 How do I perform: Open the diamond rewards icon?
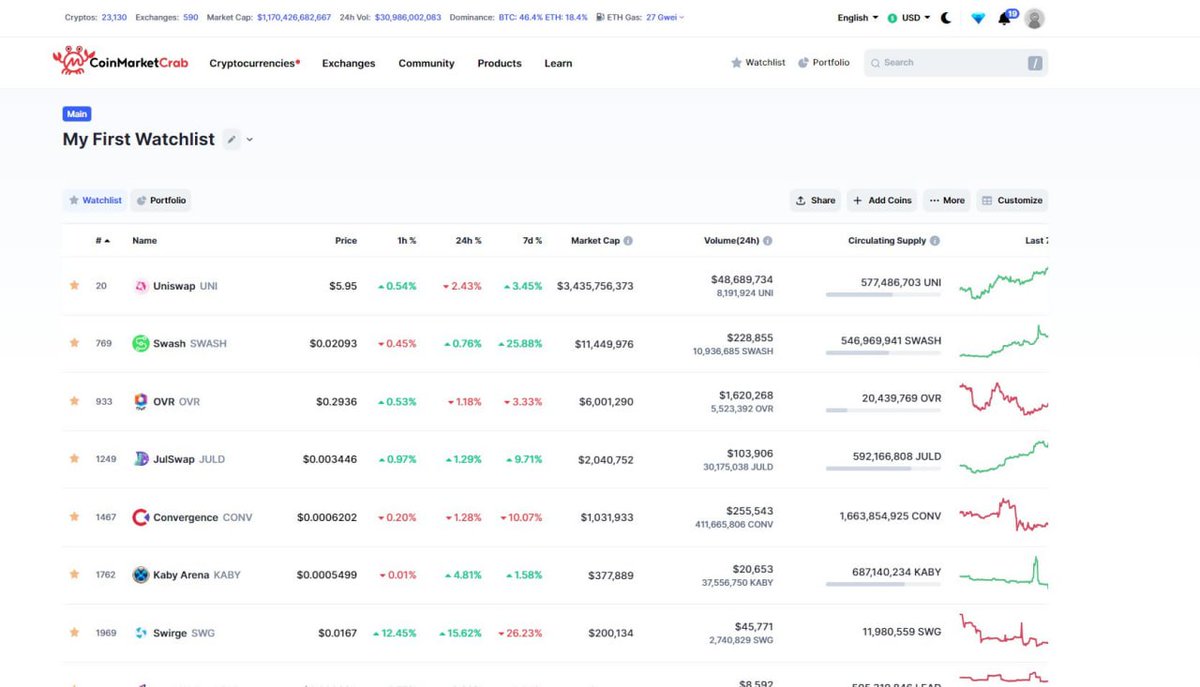pos(978,18)
